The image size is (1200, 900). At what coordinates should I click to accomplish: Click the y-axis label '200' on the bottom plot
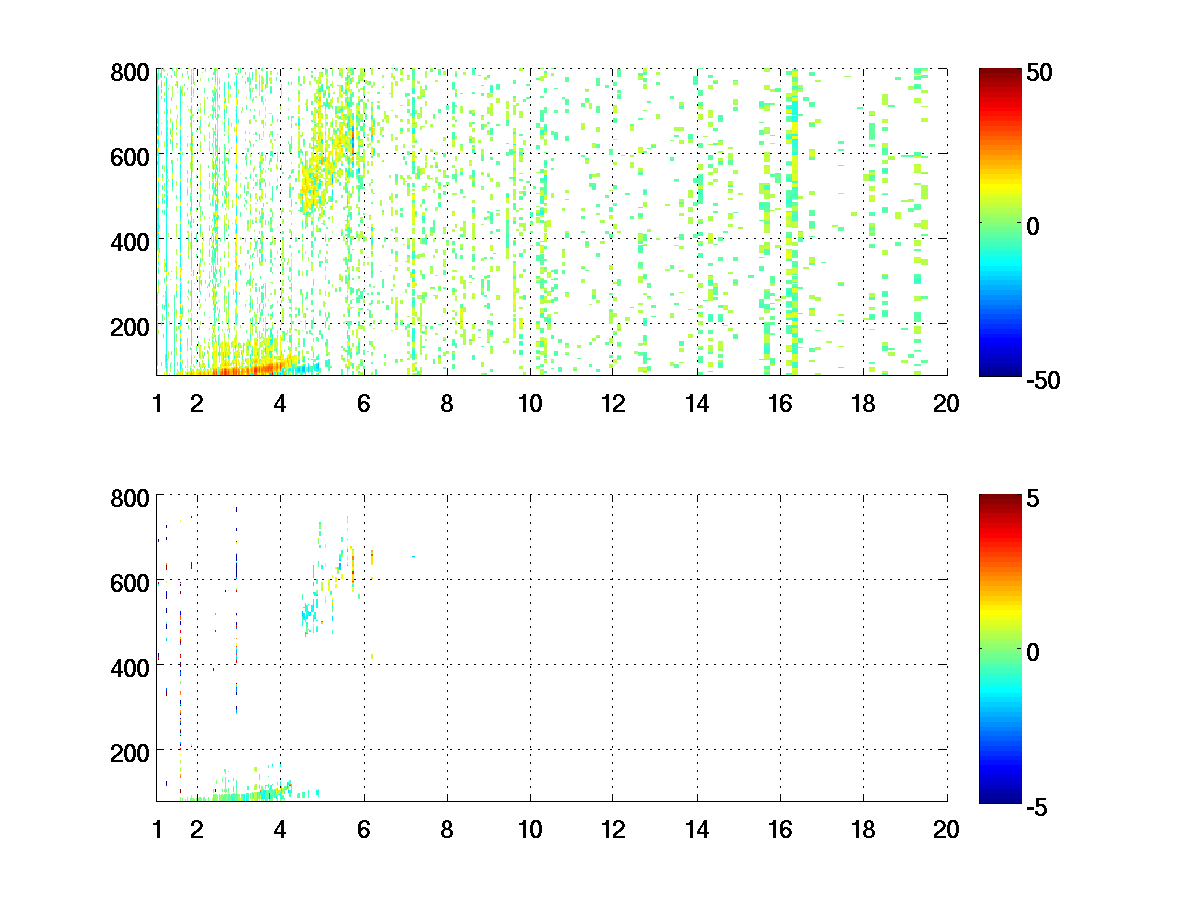(x=130, y=751)
